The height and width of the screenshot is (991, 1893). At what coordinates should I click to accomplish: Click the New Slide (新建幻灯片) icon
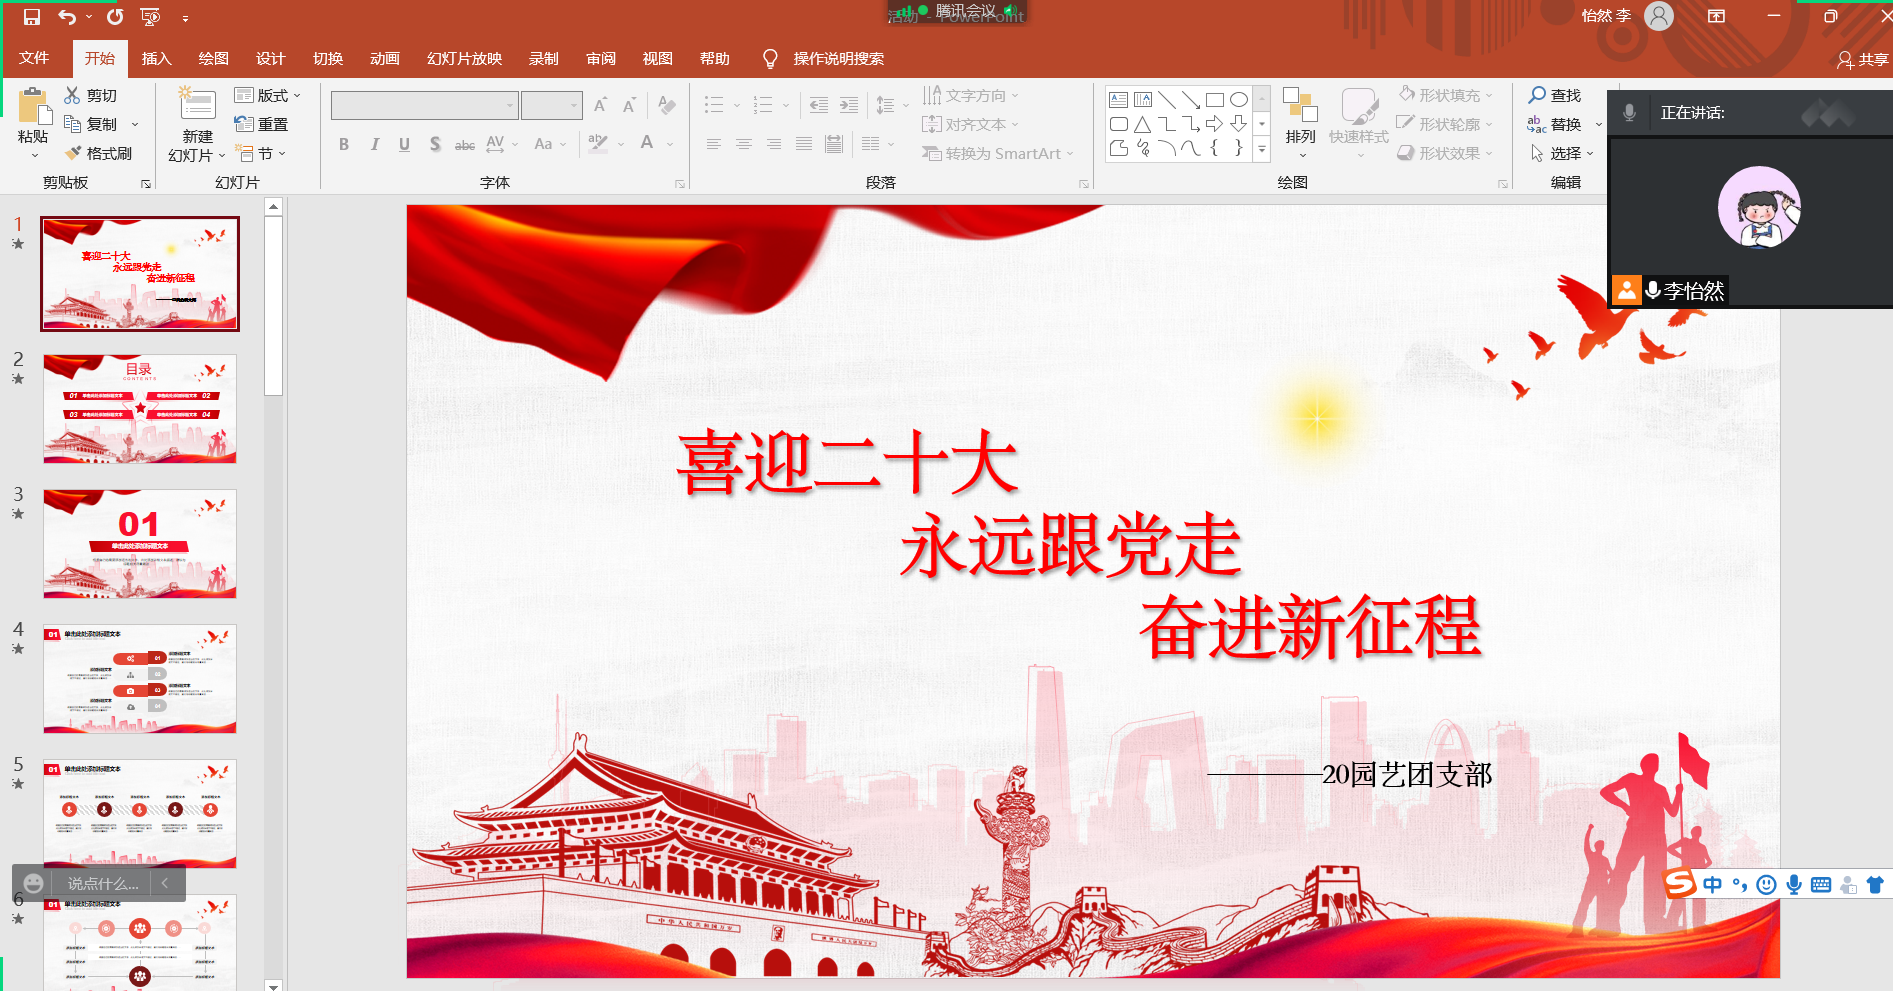point(197,106)
